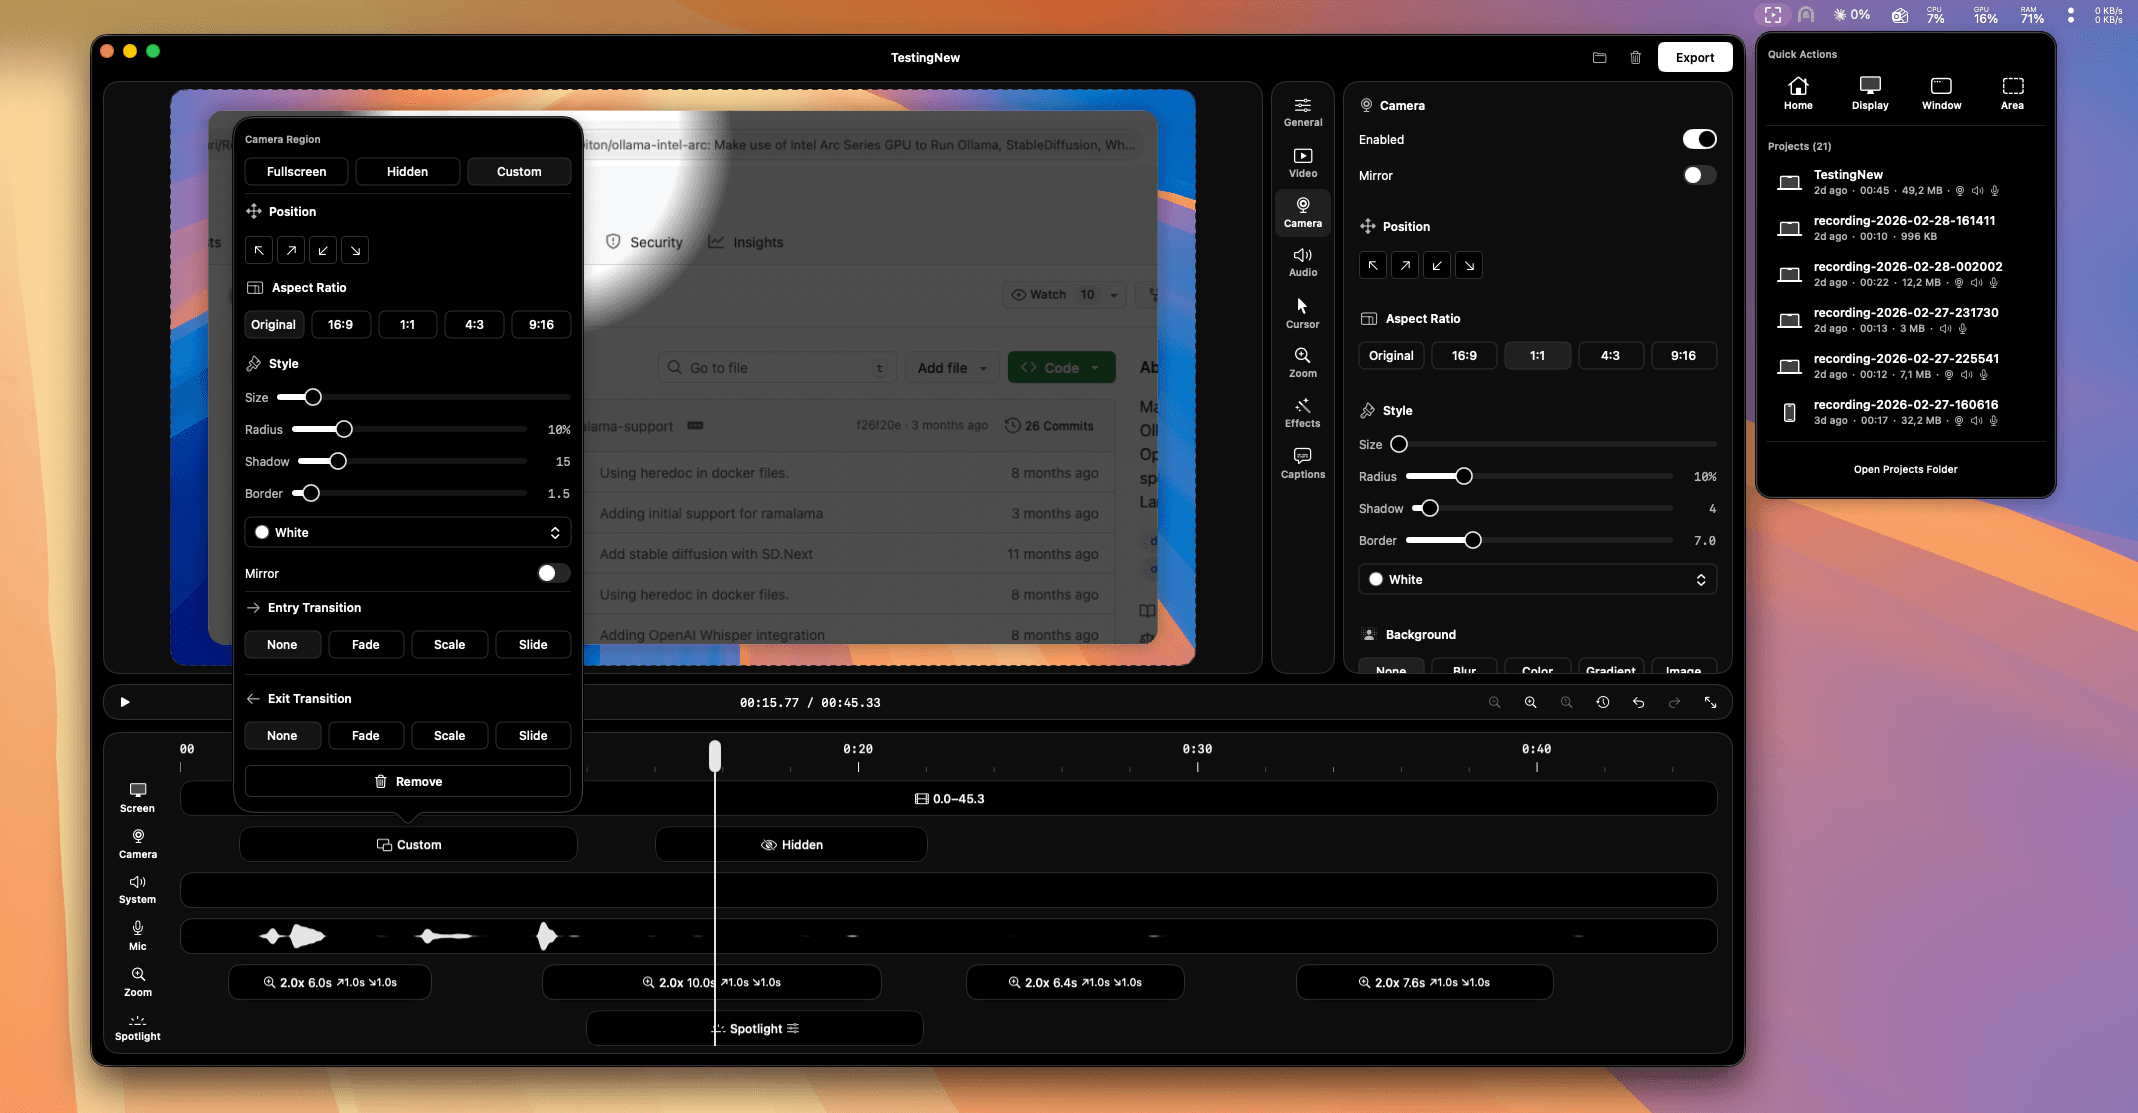Select the 4:3 aspect ratio
2138x1113 pixels.
475,324
